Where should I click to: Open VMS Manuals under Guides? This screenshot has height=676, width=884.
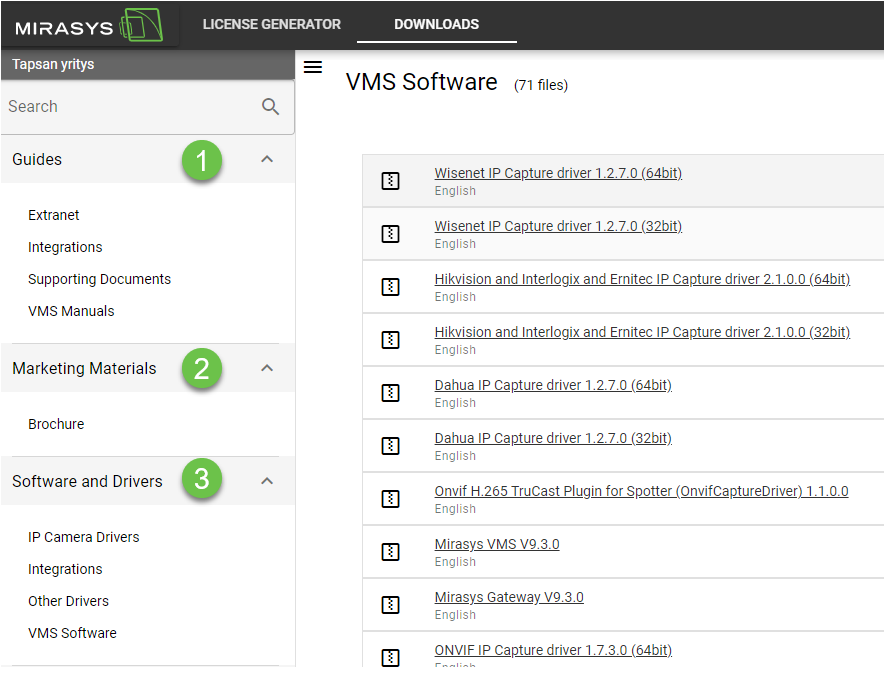[71, 311]
